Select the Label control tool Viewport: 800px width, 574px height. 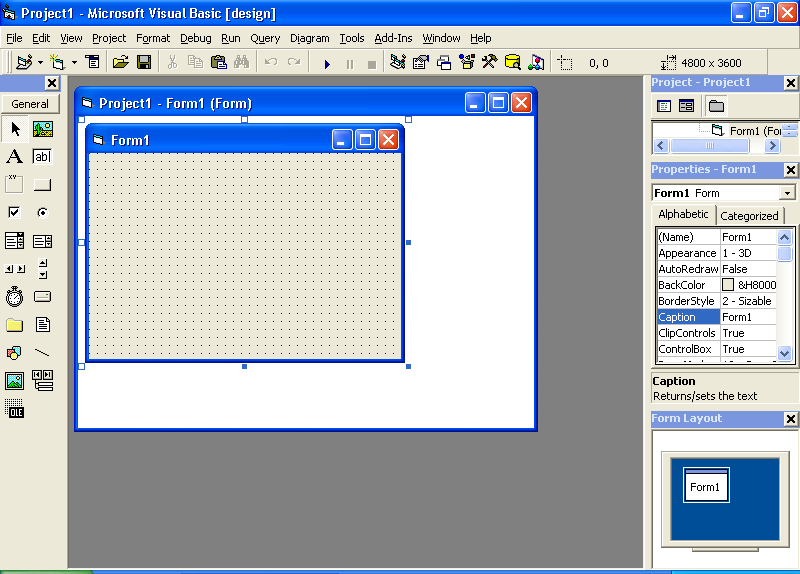pyautogui.click(x=15, y=156)
